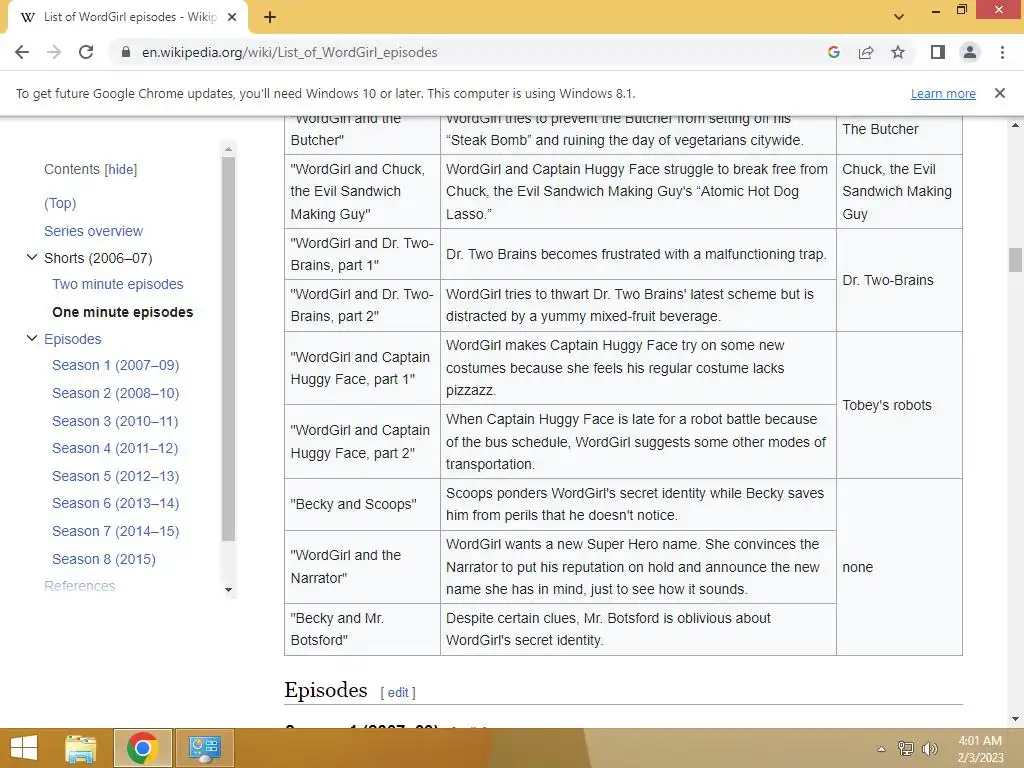Screen dimensions: 1024x768
Task: Click the address bar URL field
Action: (289, 52)
